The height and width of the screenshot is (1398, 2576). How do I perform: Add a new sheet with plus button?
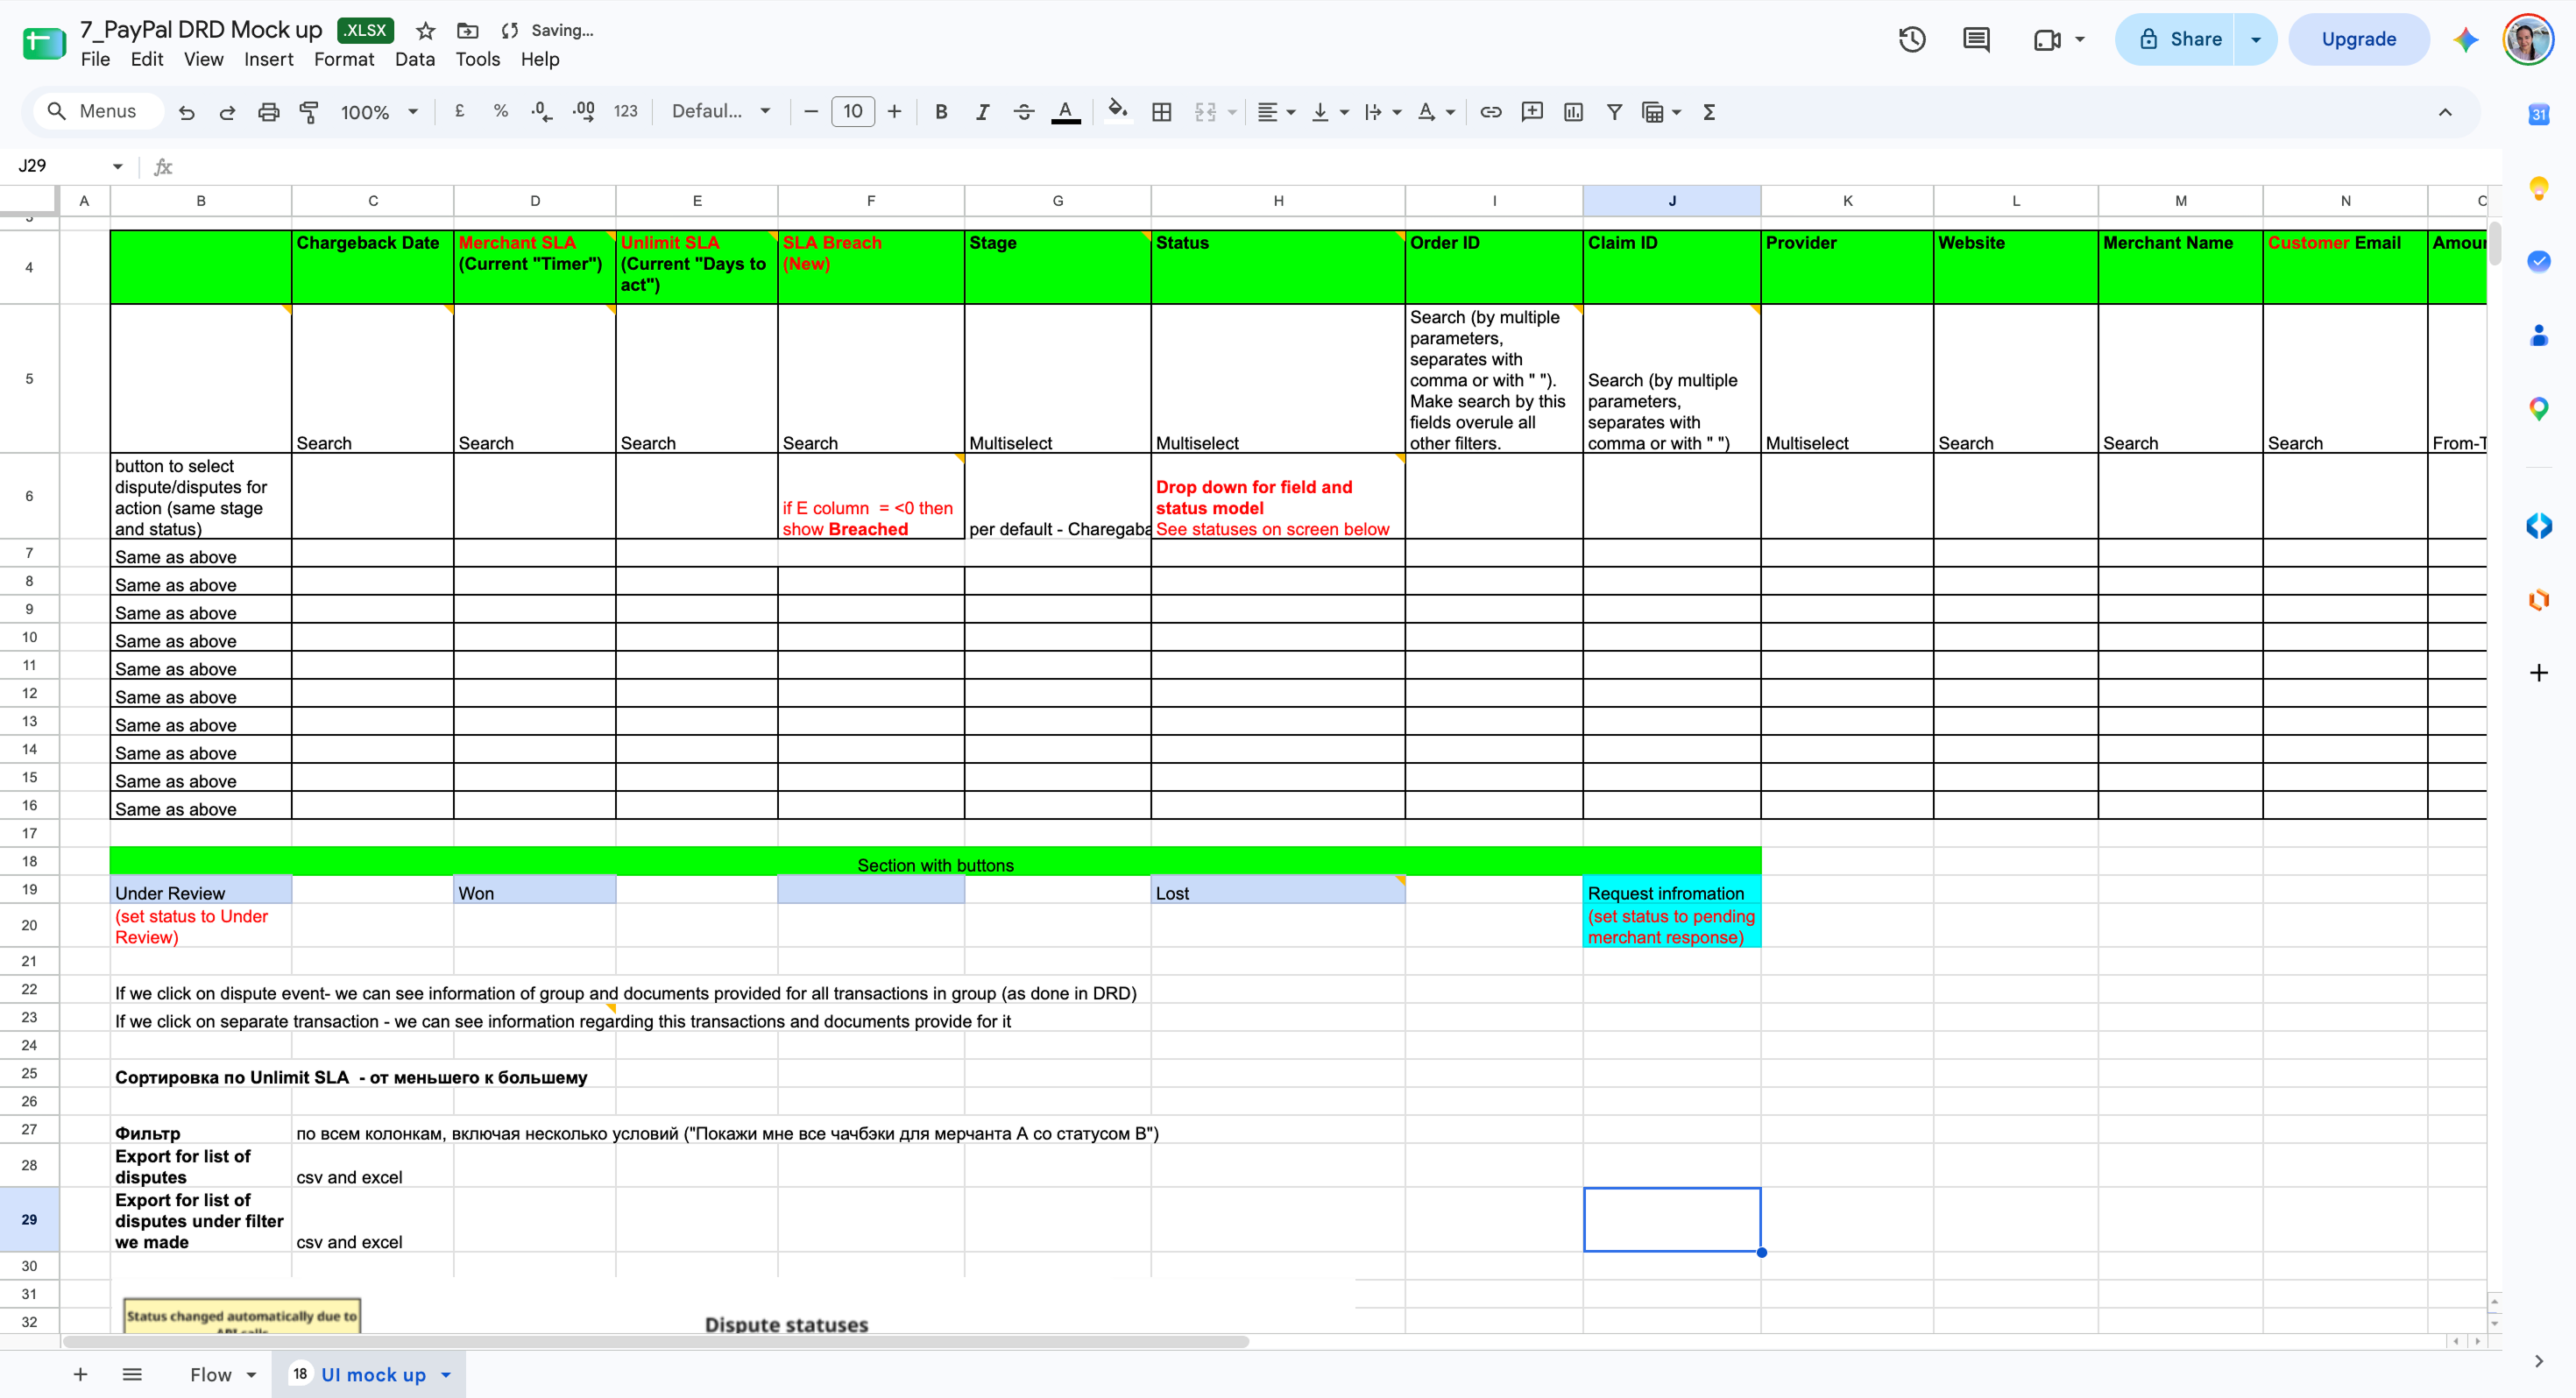(80, 1375)
